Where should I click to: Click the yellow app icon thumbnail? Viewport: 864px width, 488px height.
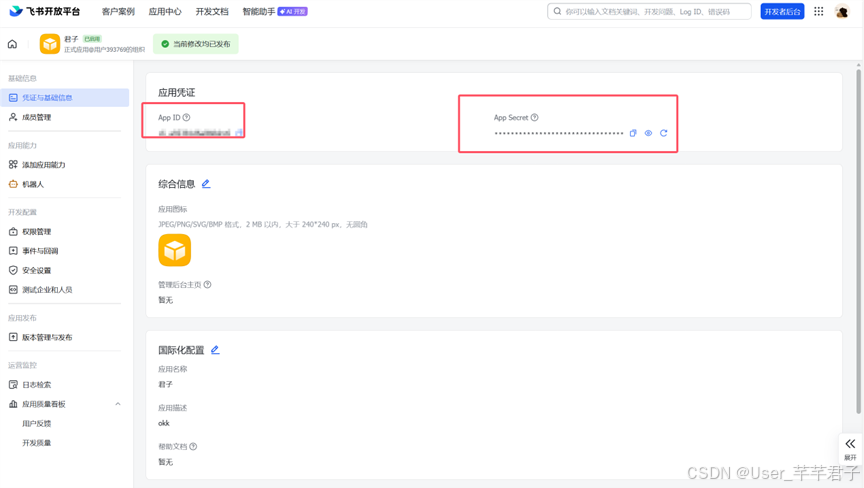pos(175,250)
